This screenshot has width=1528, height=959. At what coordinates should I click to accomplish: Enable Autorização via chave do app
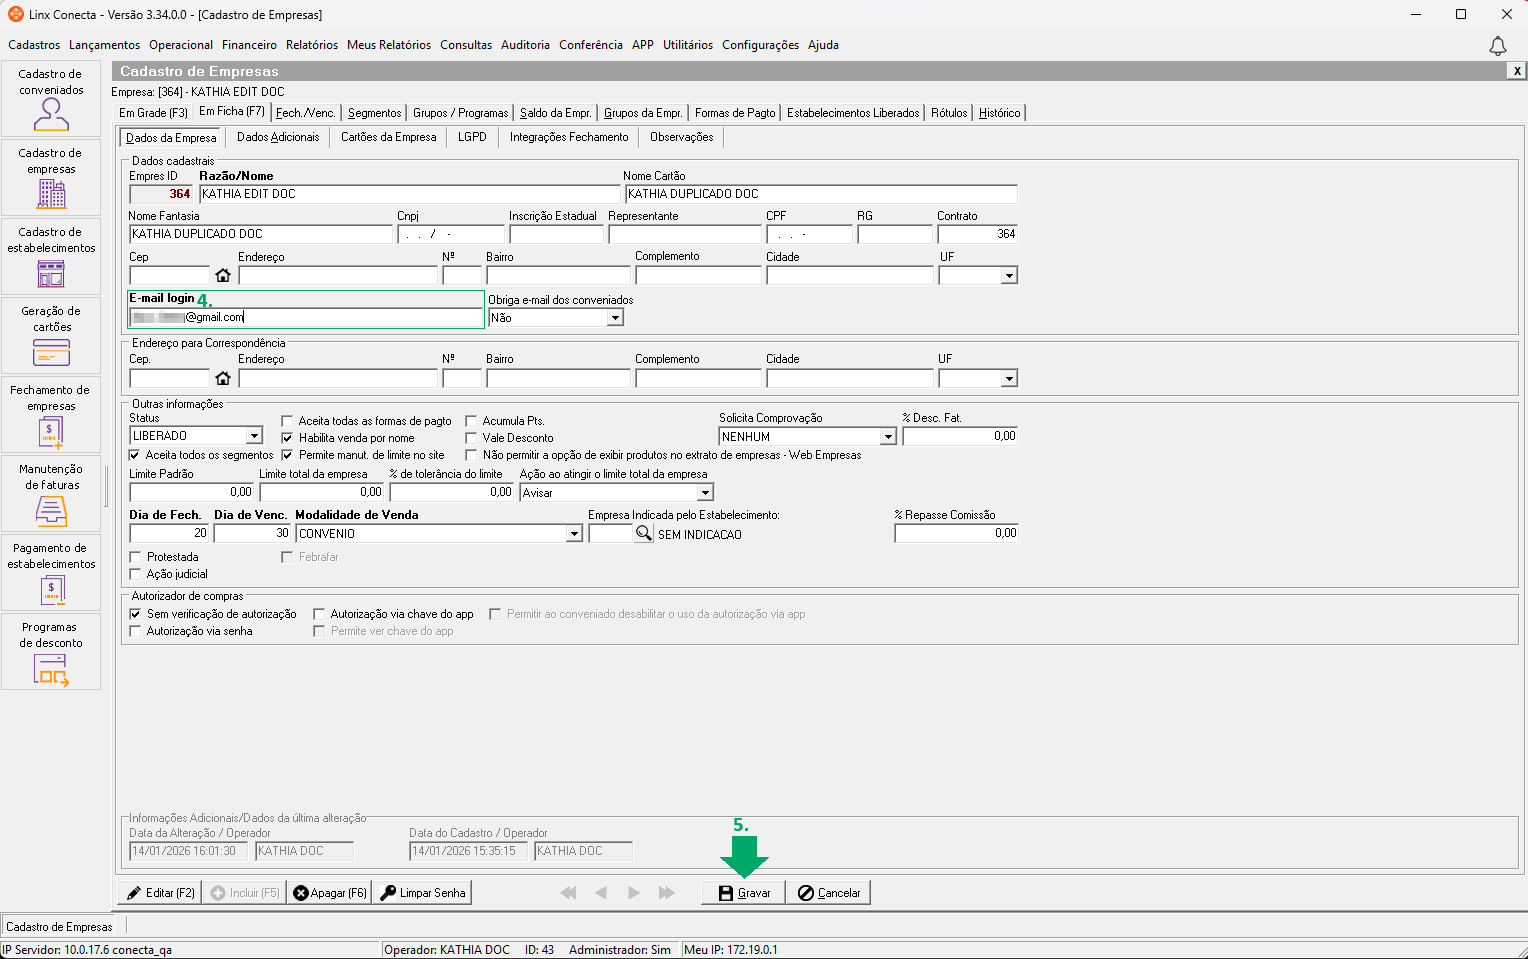320,614
